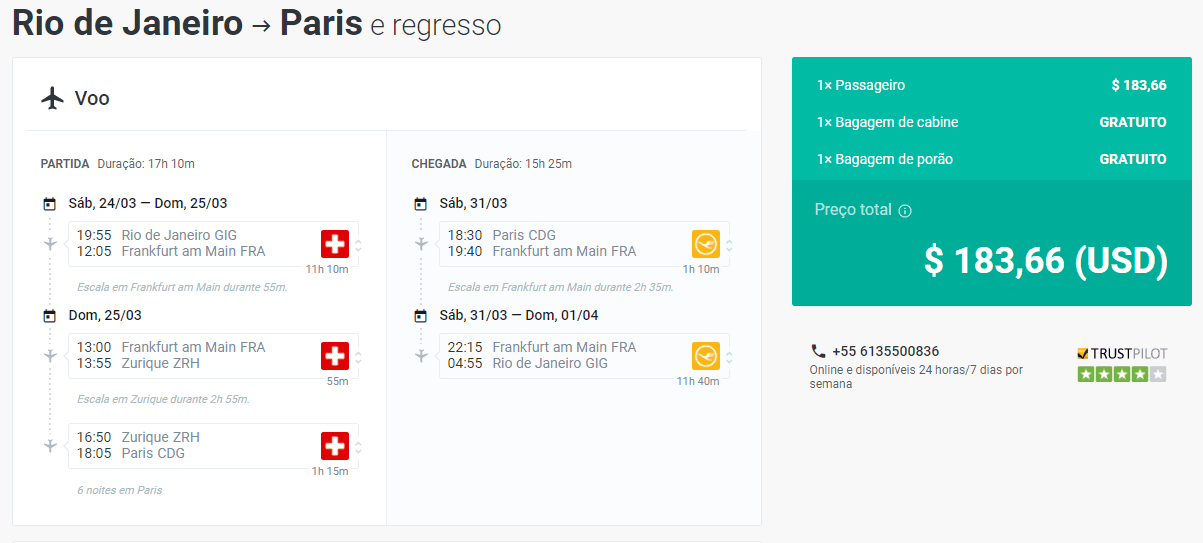Click the info icon next to Preço total

tap(905, 211)
